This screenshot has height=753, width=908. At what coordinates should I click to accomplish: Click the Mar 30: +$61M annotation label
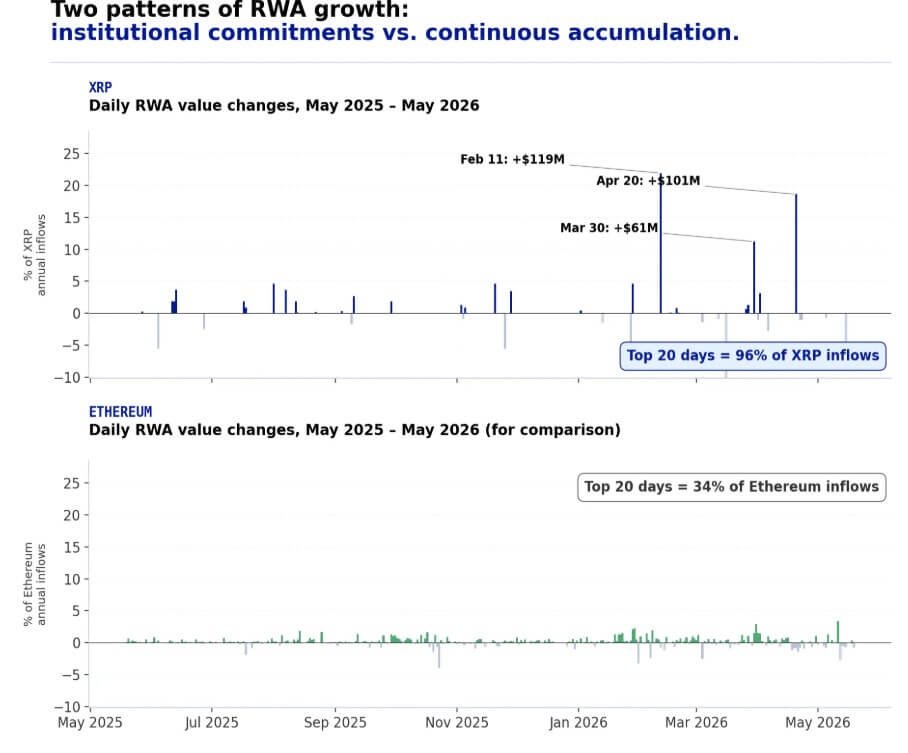(609, 228)
